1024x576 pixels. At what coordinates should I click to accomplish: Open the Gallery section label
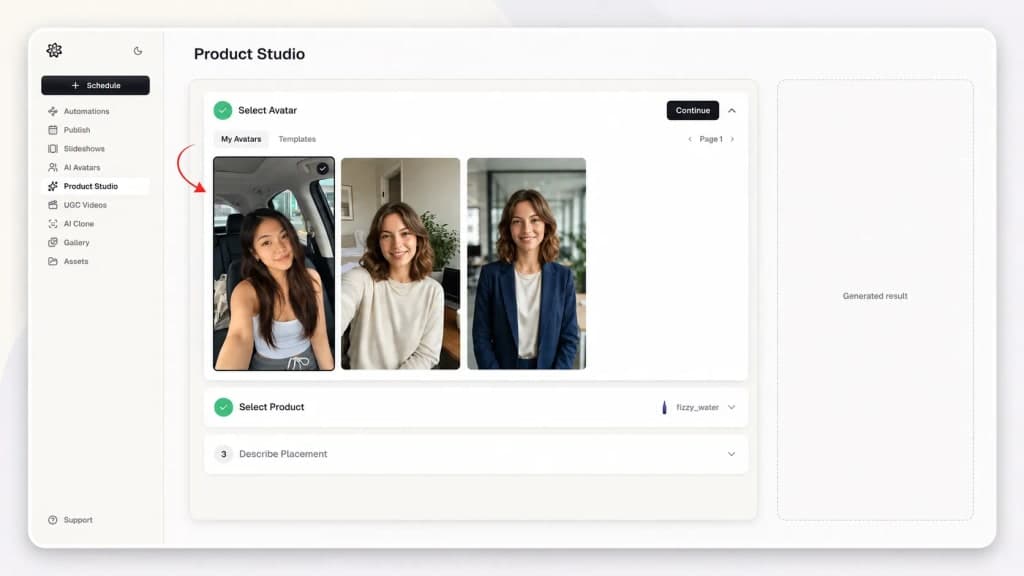[76, 242]
